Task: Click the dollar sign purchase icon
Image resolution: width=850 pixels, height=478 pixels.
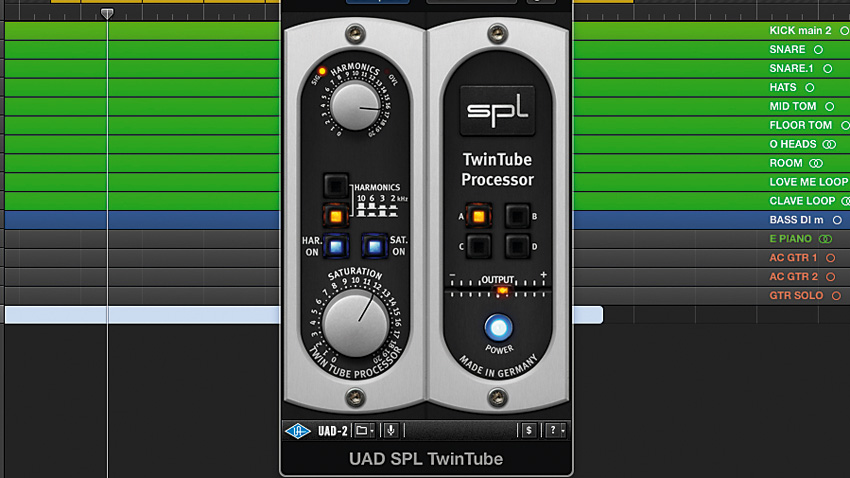Action: pyautogui.click(x=529, y=431)
